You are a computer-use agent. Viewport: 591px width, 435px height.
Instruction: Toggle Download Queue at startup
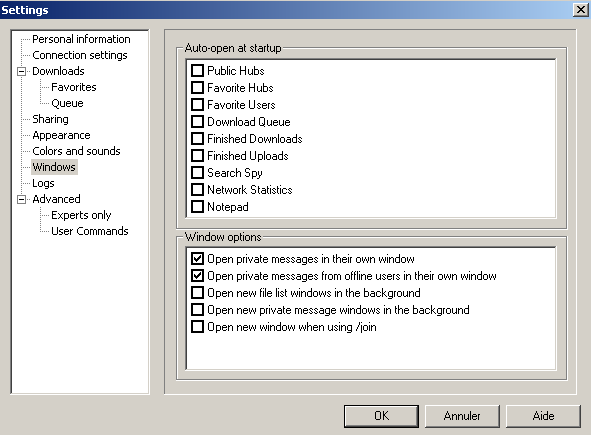[197, 121]
